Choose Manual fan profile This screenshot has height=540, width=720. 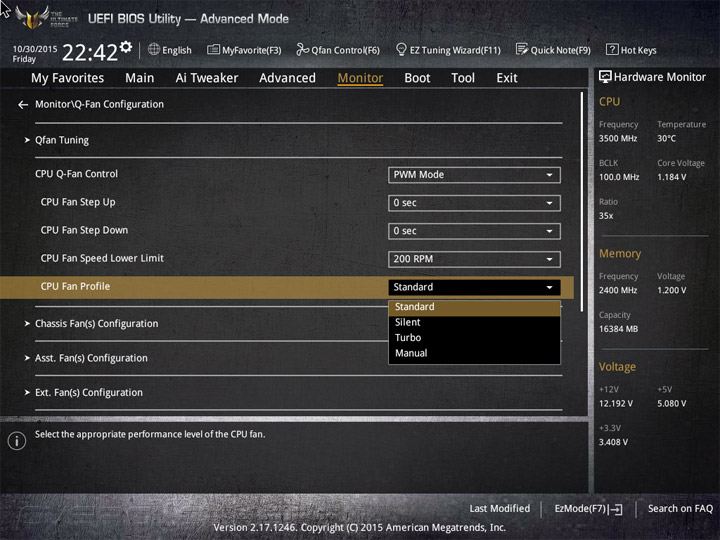click(474, 353)
